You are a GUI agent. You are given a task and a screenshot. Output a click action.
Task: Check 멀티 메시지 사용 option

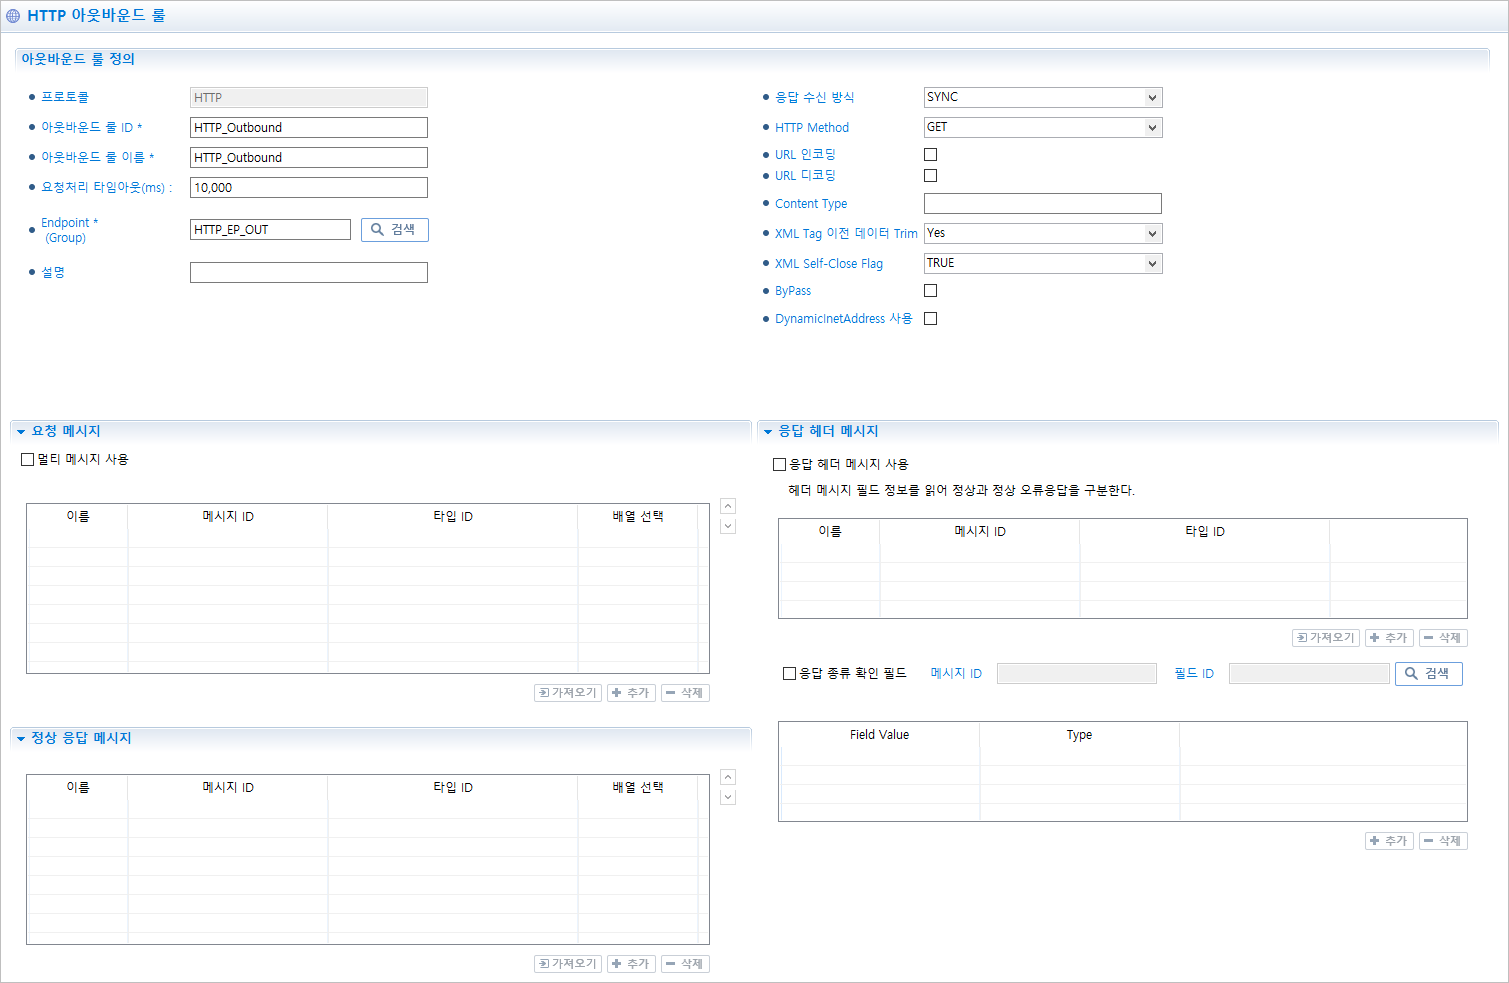click(28, 459)
